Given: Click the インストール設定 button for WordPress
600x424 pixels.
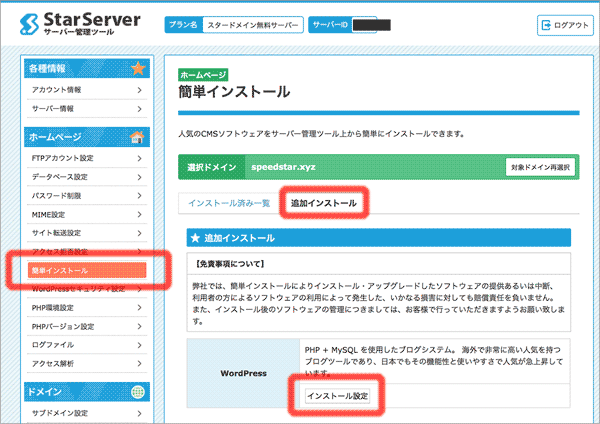Looking at the screenshot, I should pyautogui.click(x=337, y=396).
